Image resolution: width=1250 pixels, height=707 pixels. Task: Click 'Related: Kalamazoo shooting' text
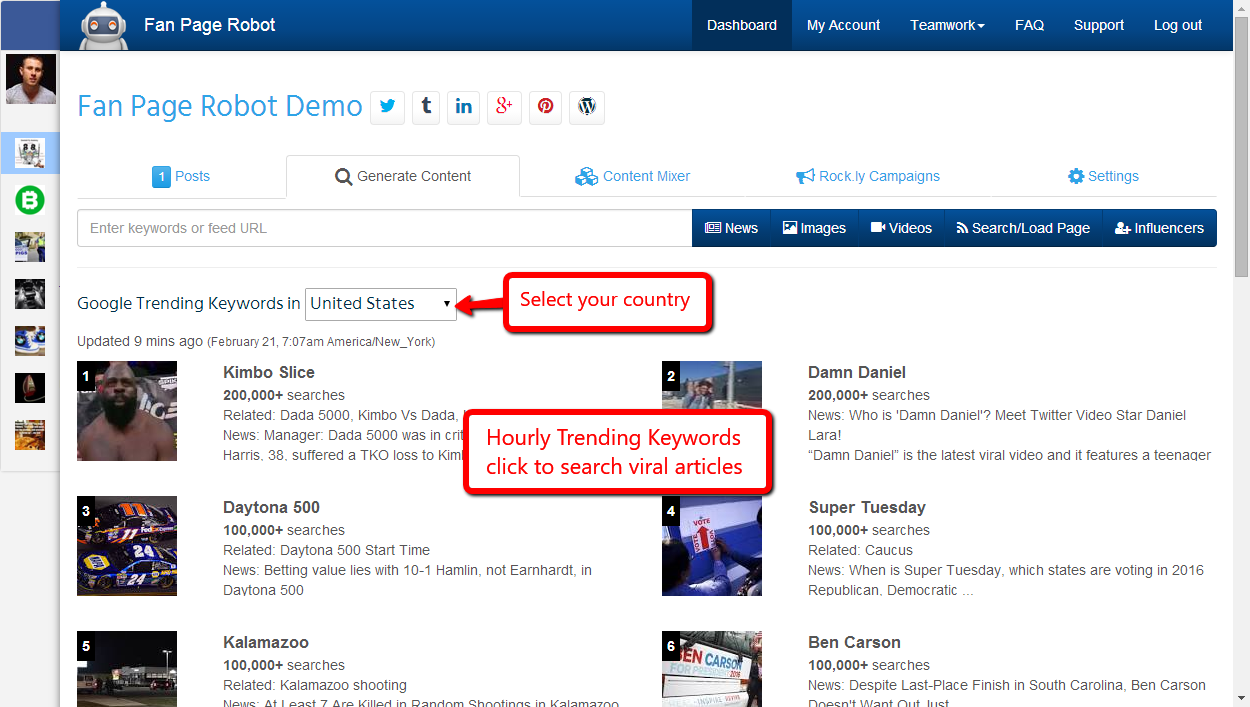pos(315,685)
